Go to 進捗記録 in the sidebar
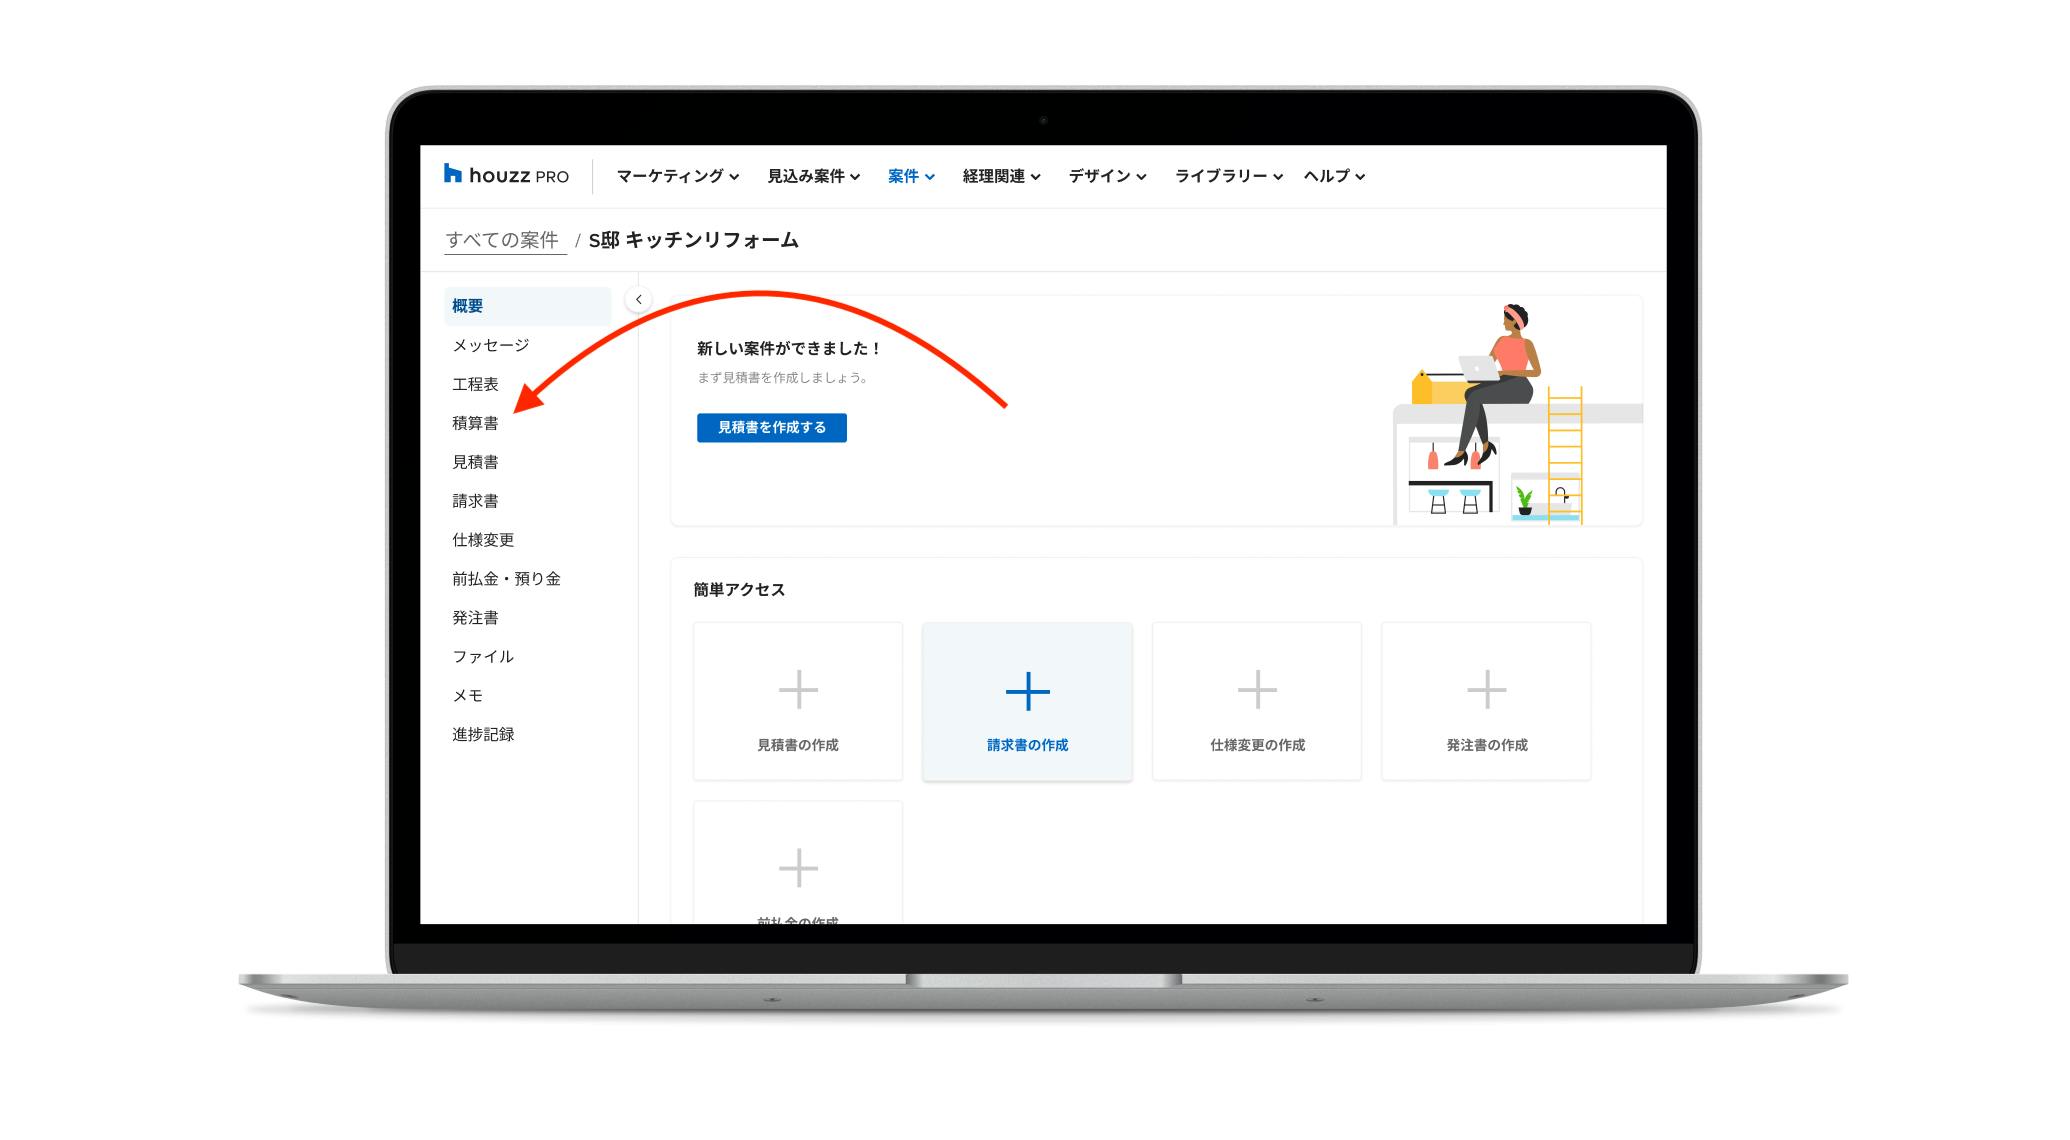This screenshot has width=2070, height=1140. pos(483,735)
